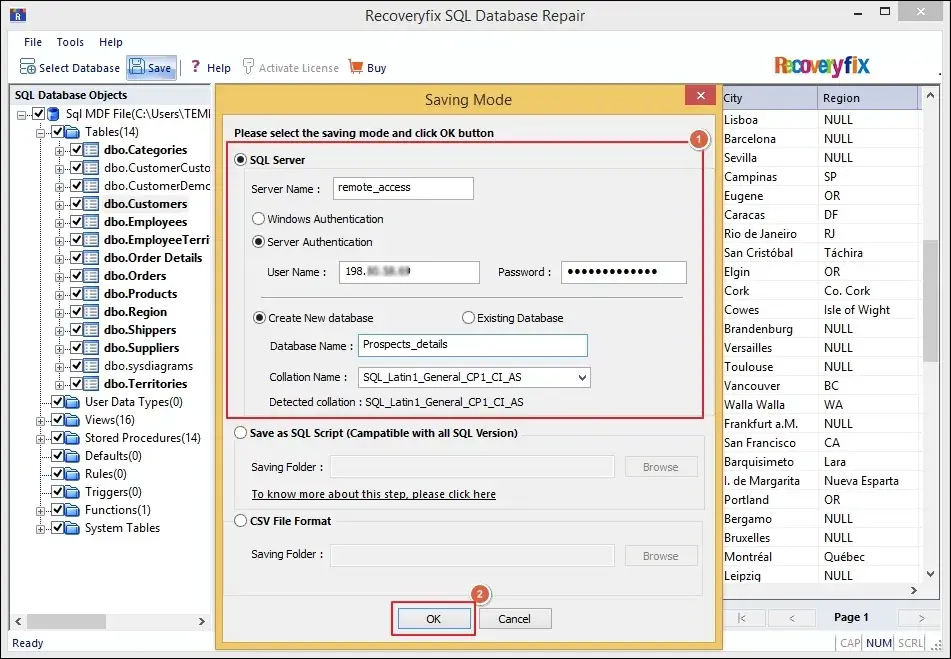Click the dbo.Employees table icon

click(91, 222)
